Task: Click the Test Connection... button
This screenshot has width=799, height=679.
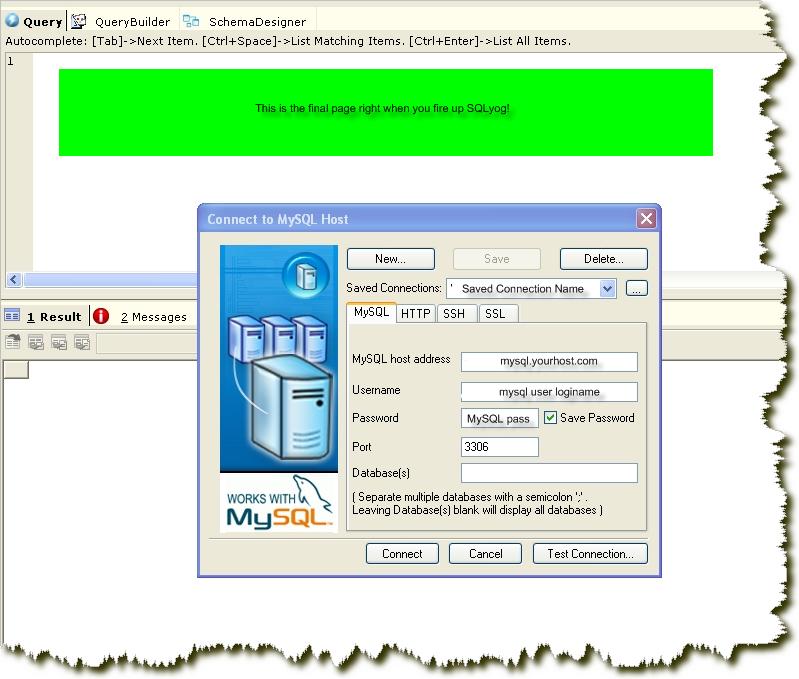Action: click(591, 554)
